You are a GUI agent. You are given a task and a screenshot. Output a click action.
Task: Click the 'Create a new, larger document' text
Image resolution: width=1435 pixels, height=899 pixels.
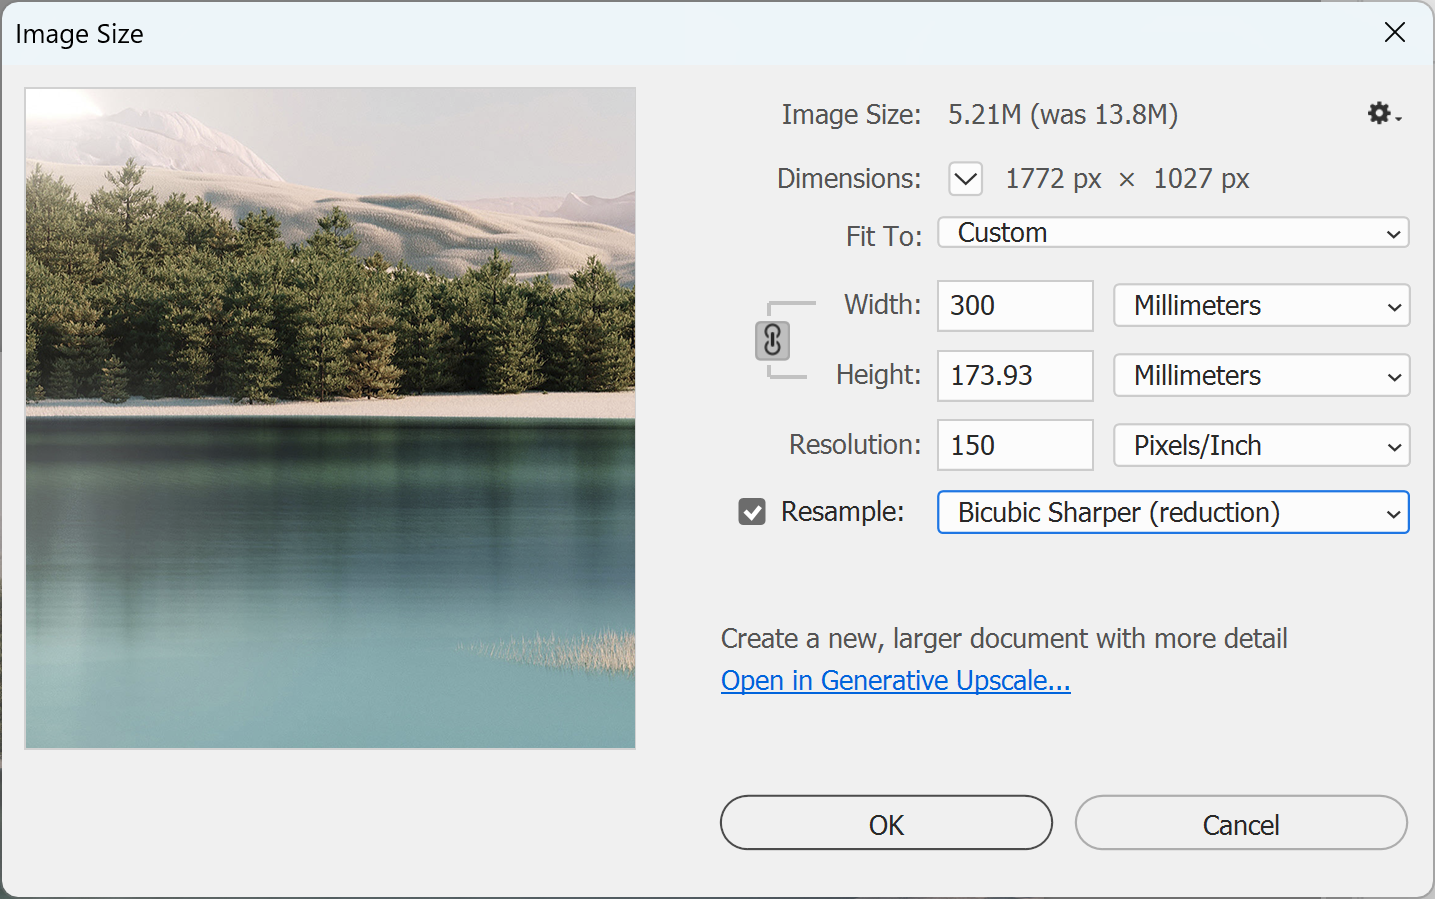[1004, 639]
